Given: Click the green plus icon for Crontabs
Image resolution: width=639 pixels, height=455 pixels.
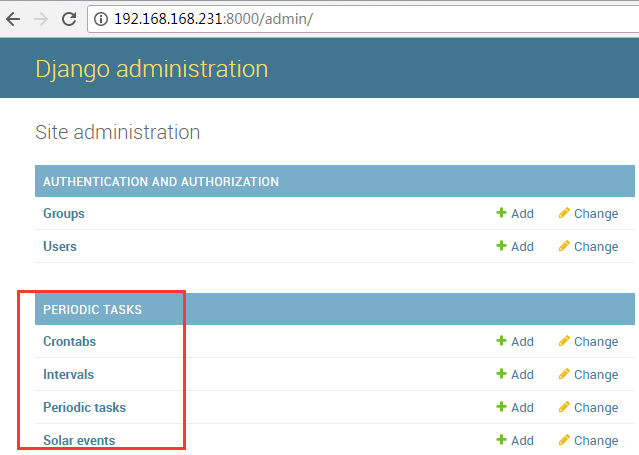Looking at the screenshot, I should [501, 341].
